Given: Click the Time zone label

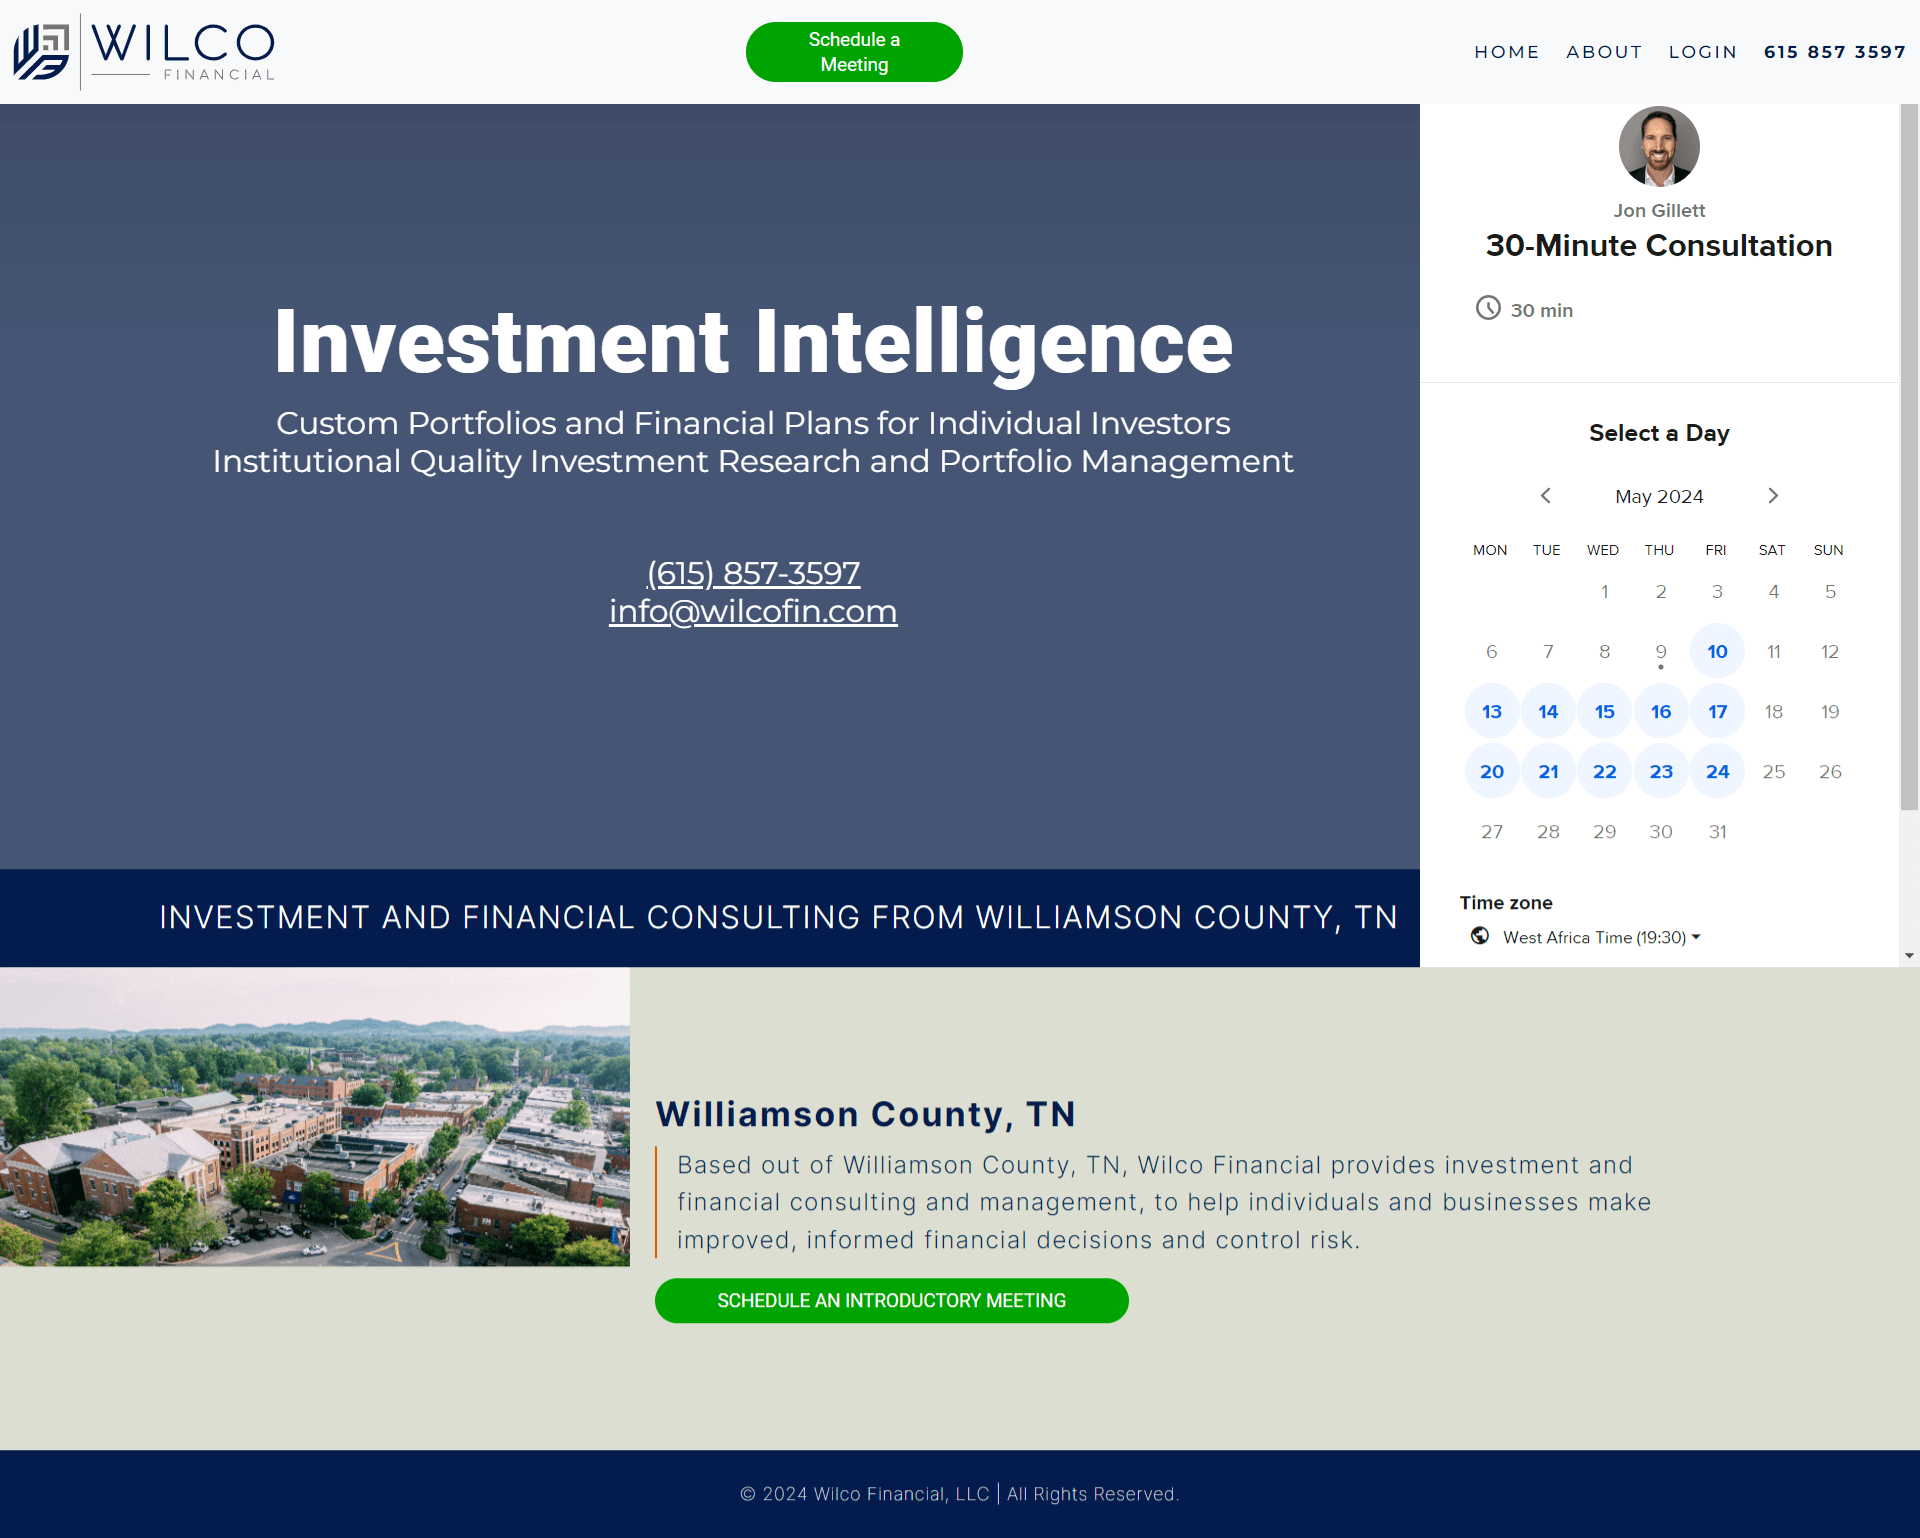Looking at the screenshot, I should 1505,903.
